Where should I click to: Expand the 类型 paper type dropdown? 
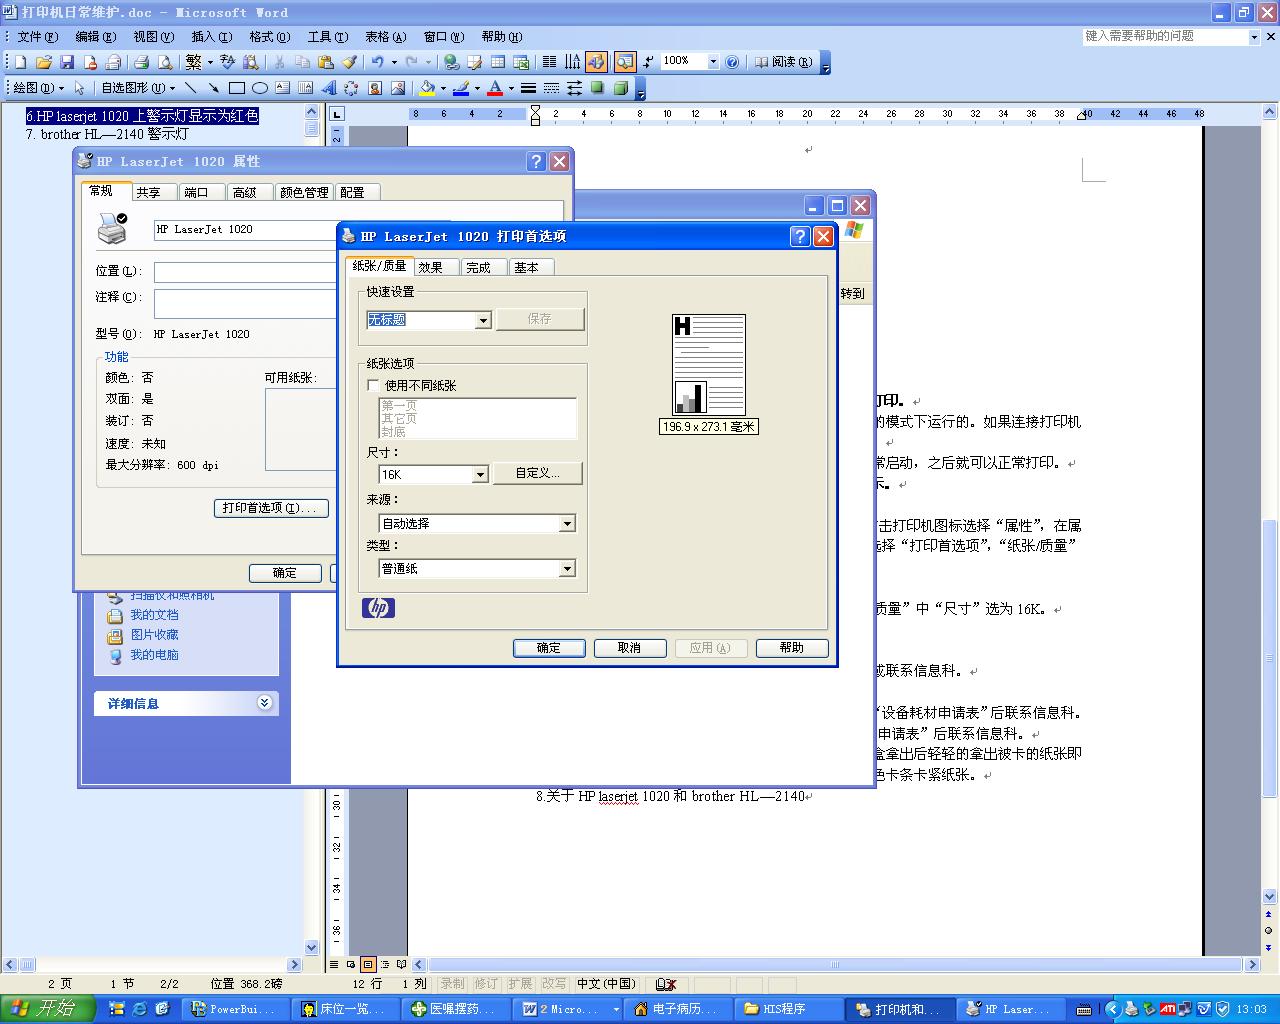(567, 568)
